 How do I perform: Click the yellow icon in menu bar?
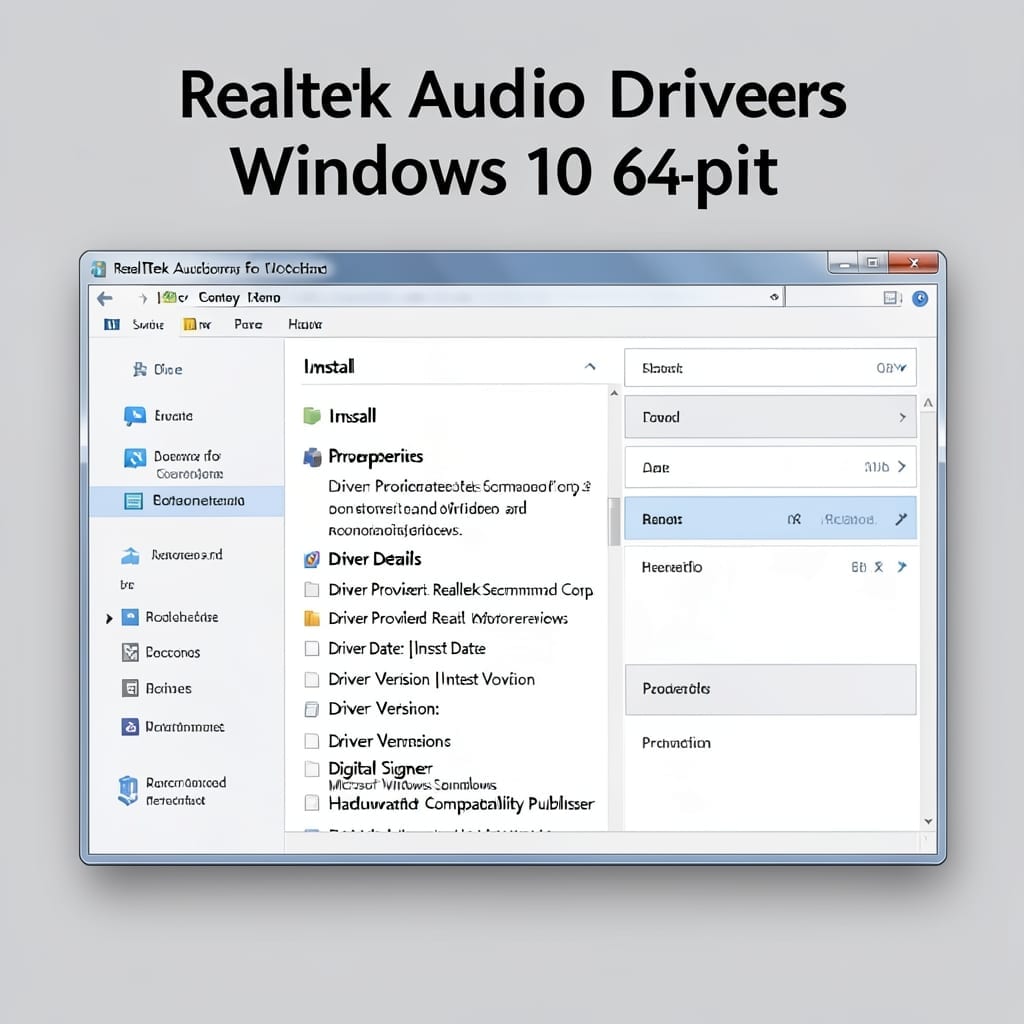click(x=190, y=325)
